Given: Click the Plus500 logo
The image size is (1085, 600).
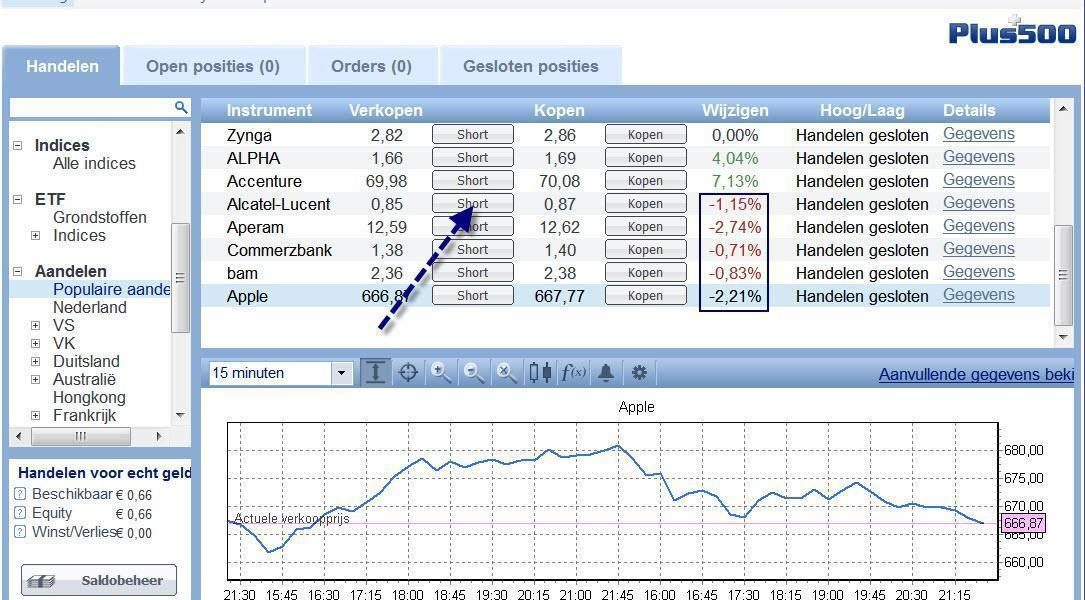Looking at the screenshot, I should [1012, 30].
